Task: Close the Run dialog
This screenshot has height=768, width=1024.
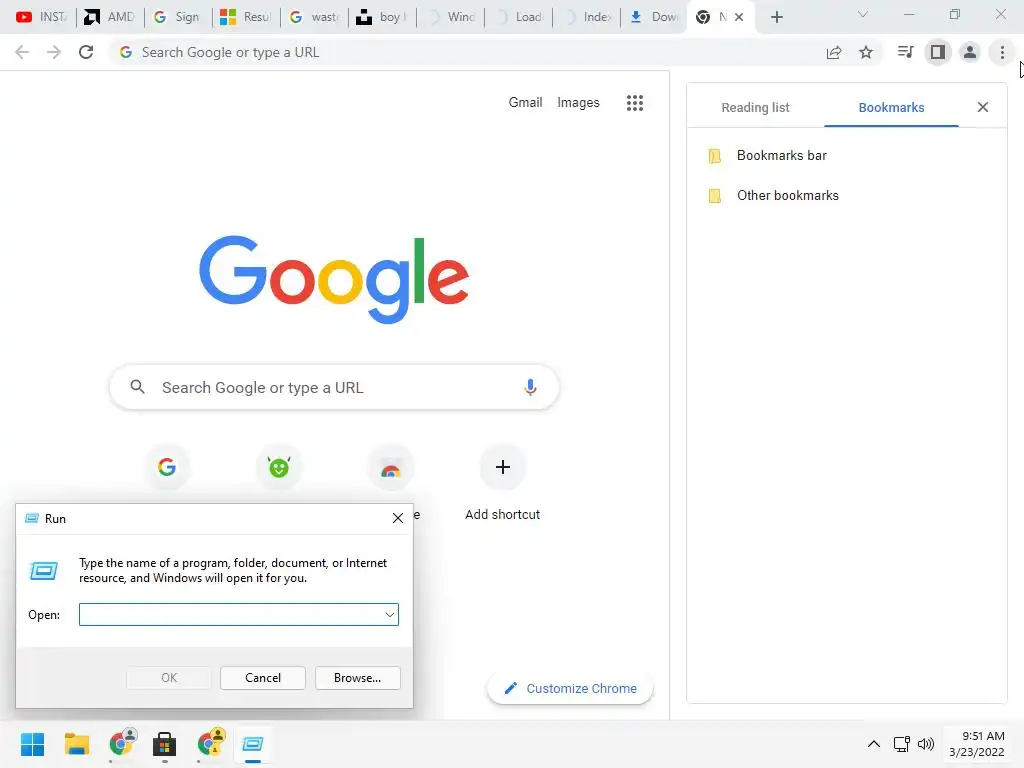Action: coord(398,519)
